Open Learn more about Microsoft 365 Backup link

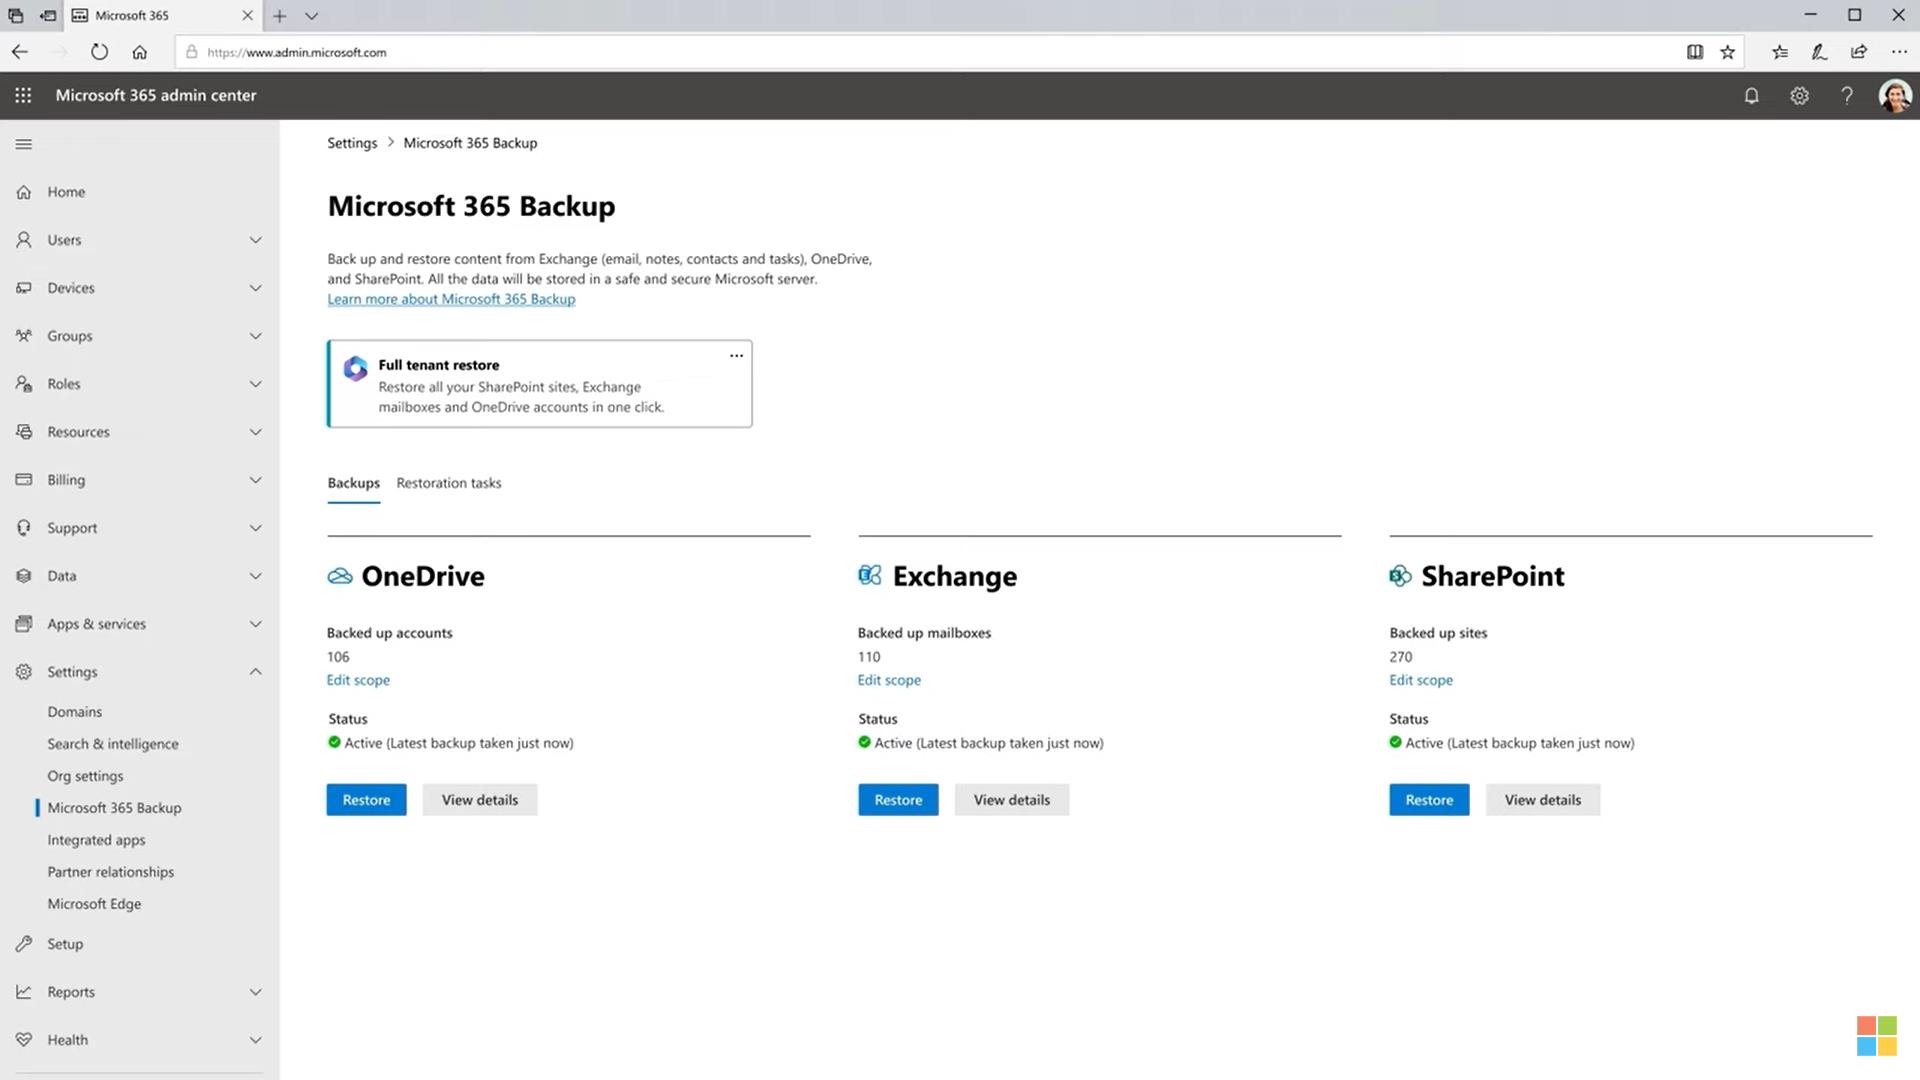point(451,299)
